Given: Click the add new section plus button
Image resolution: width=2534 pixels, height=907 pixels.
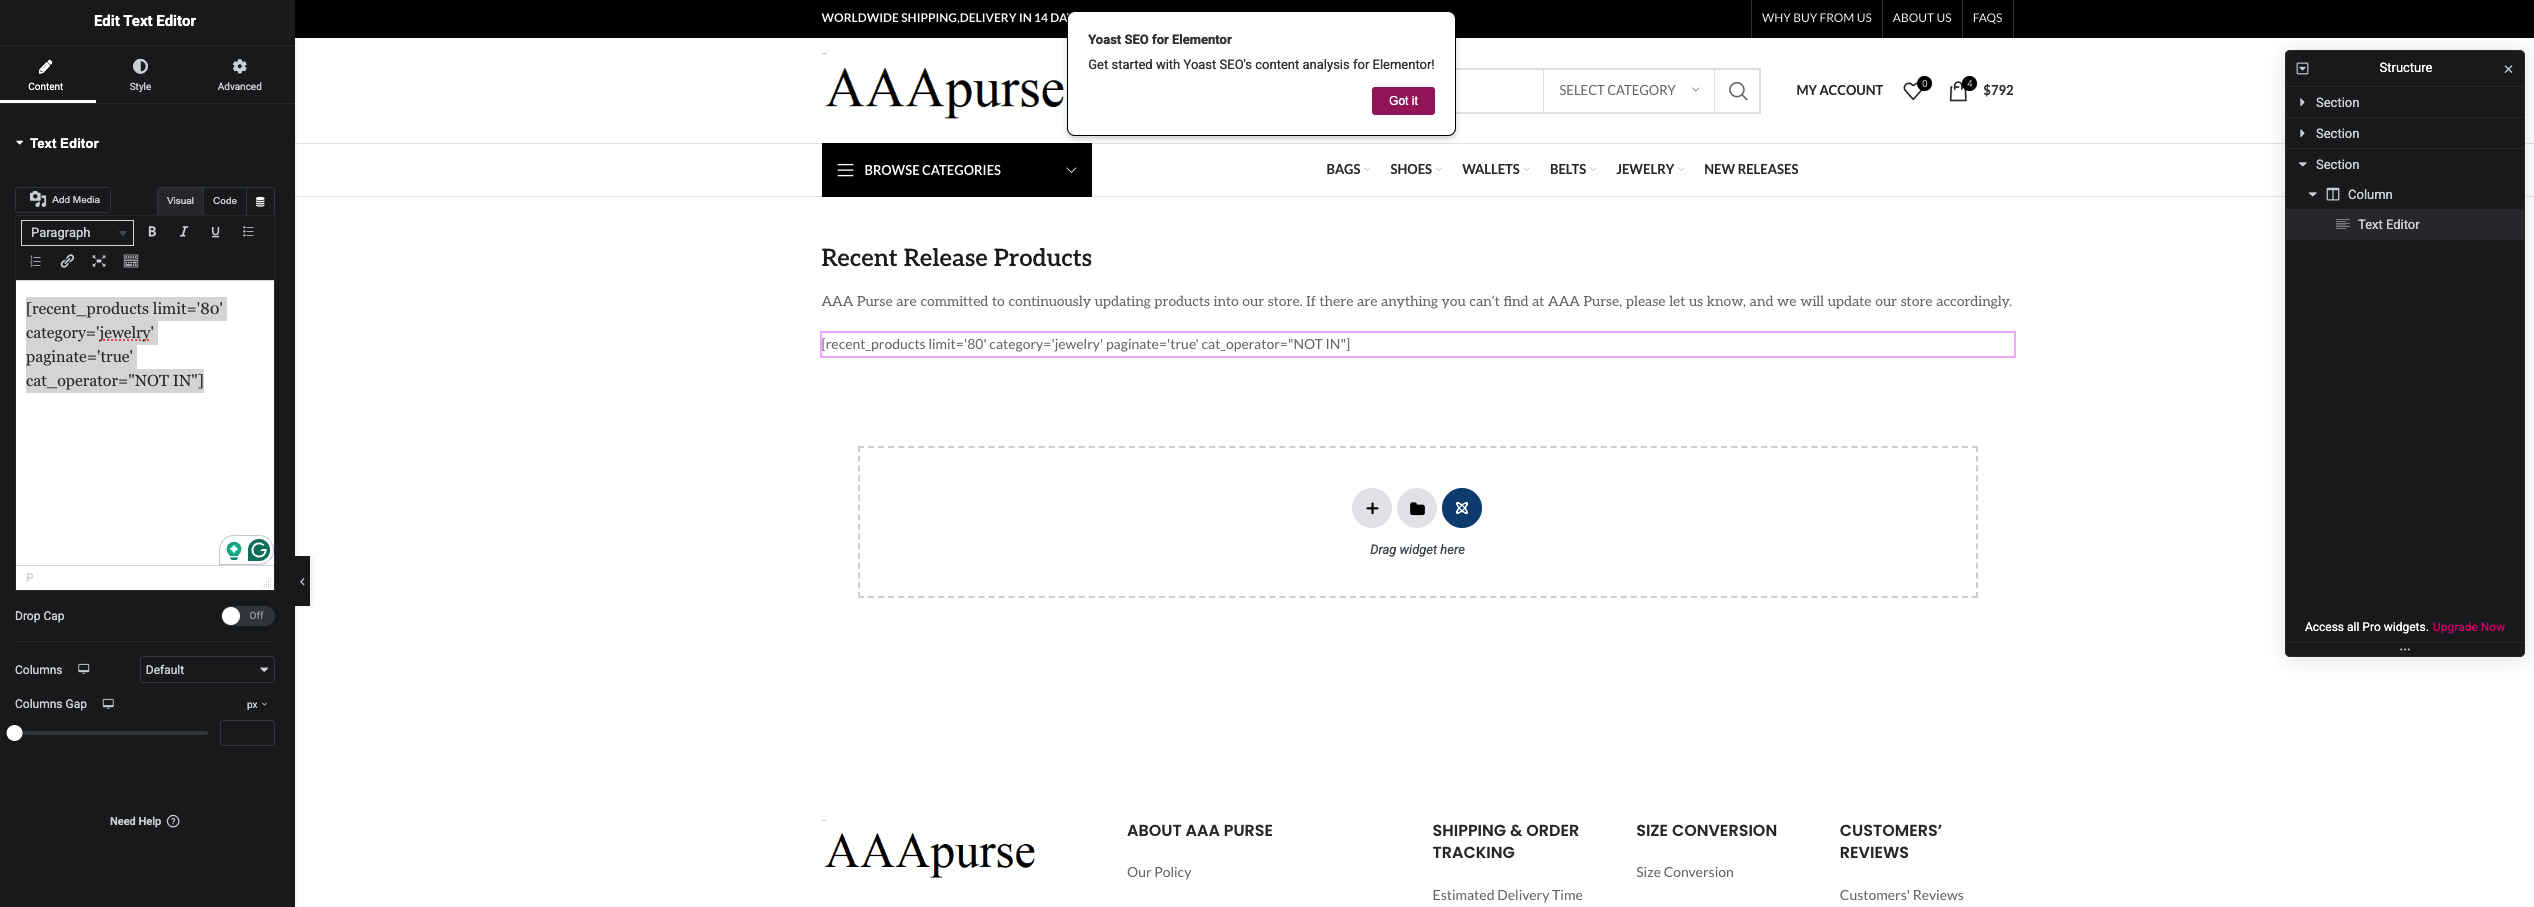Looking at the screenshot, I should (1372, 508).
